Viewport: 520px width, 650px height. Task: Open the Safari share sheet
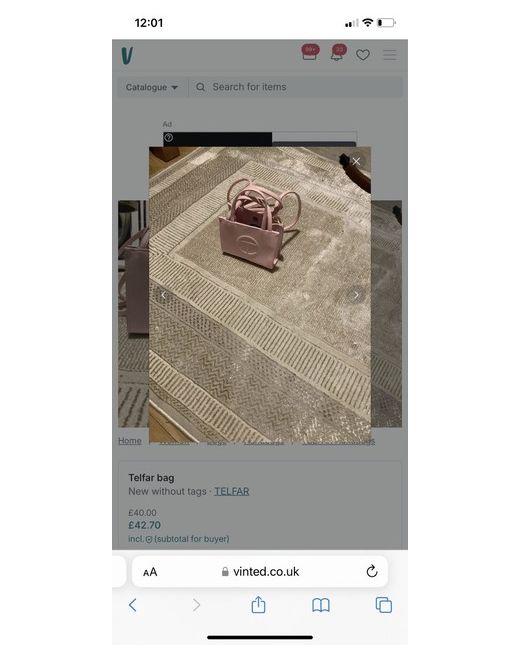[258, 604]
